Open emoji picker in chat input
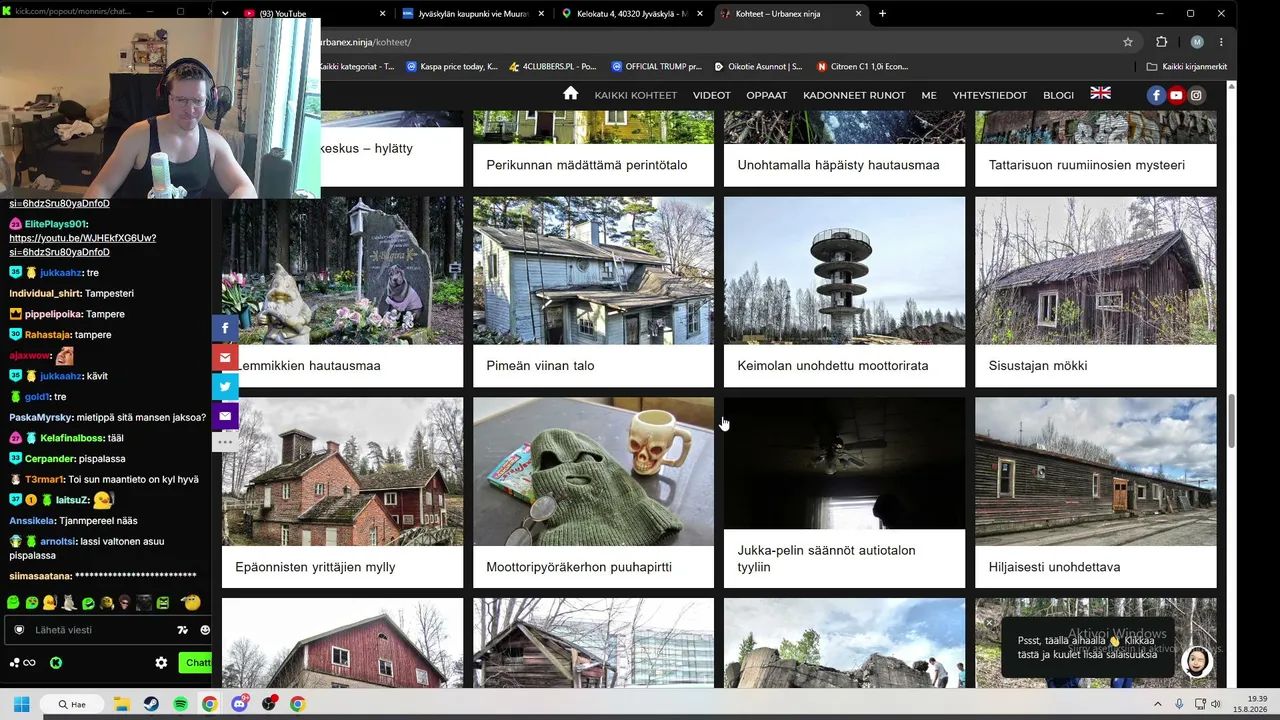 coord(205,630)
